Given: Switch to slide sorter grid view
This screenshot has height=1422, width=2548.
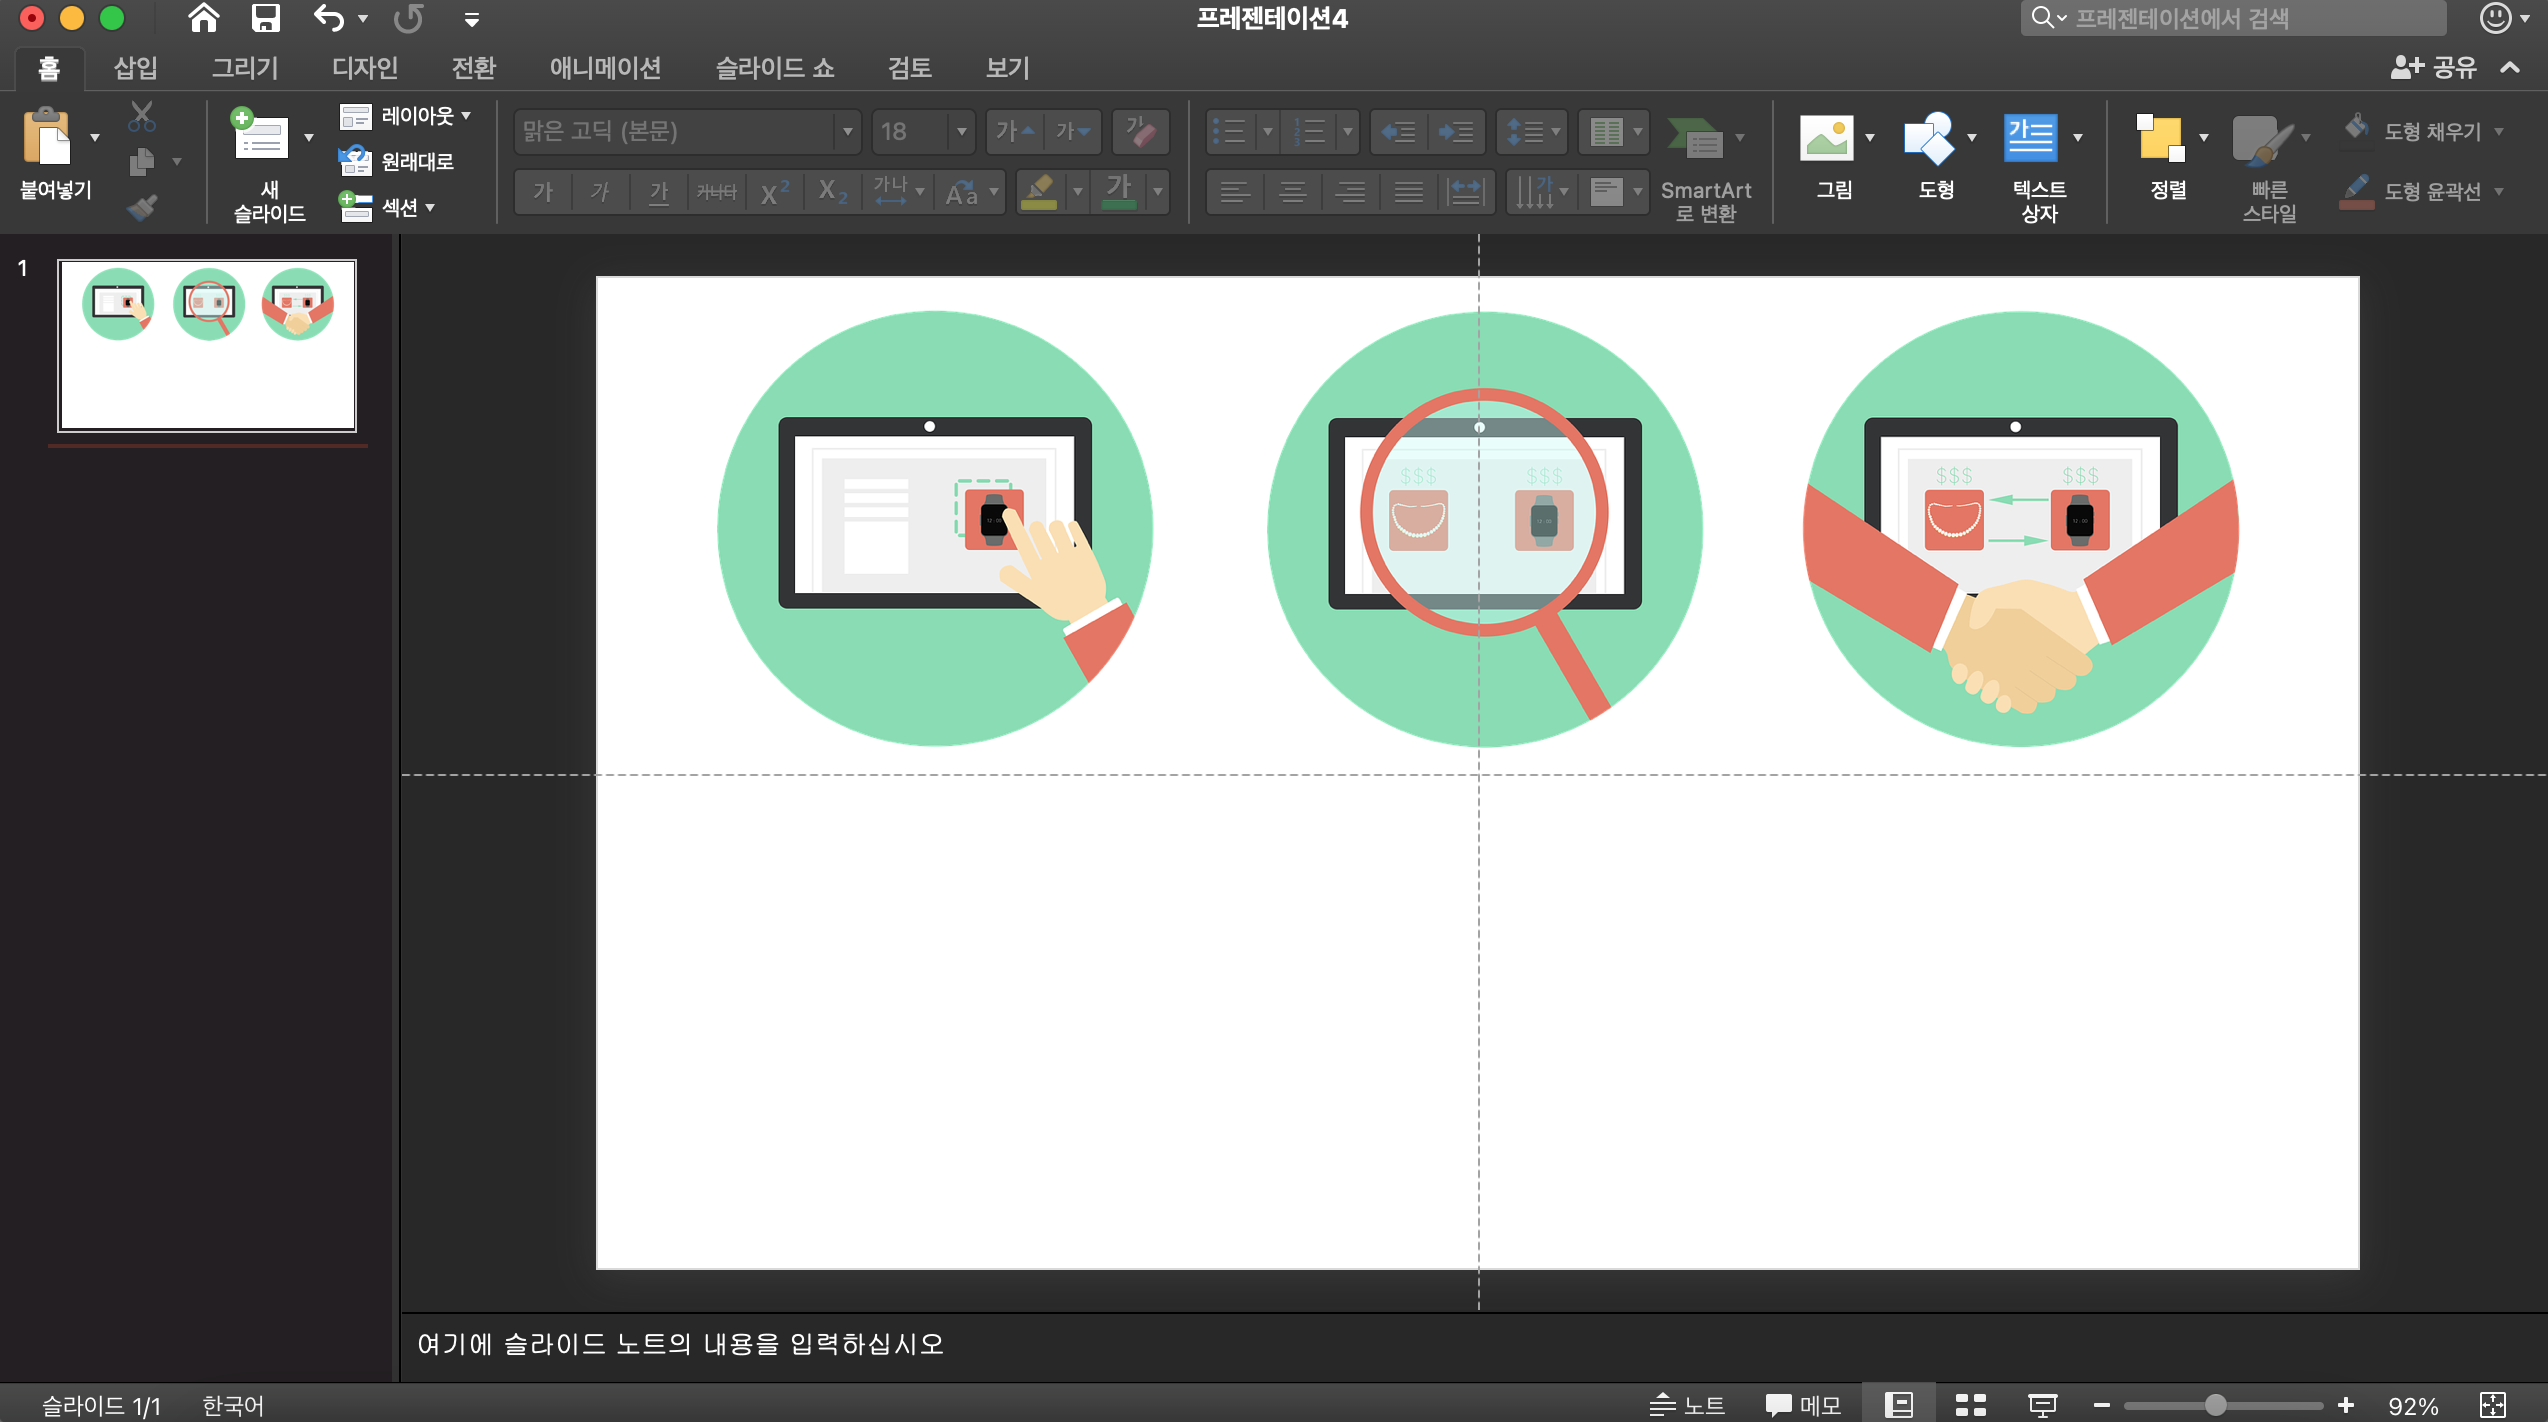Looking at the screenshot, I should (1970, 1404).
